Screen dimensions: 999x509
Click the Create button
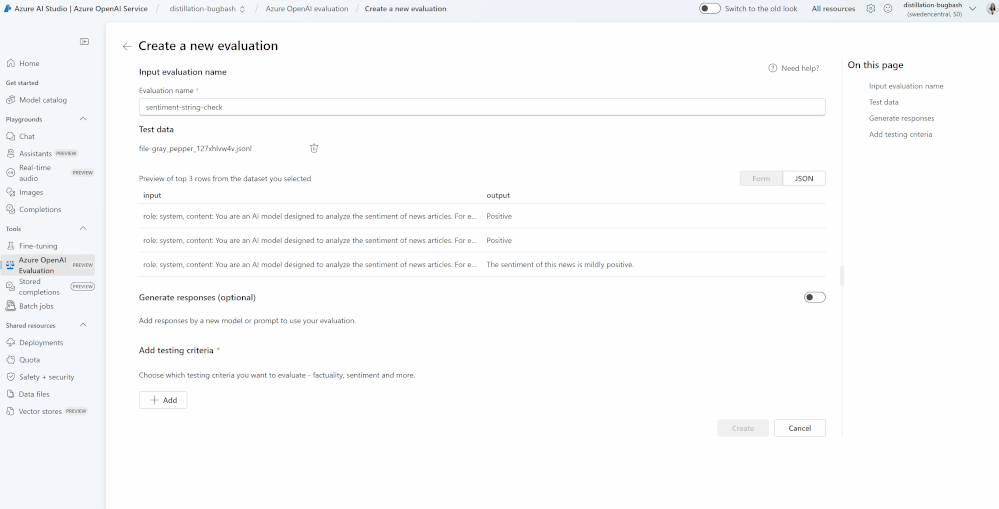[743, 428]
